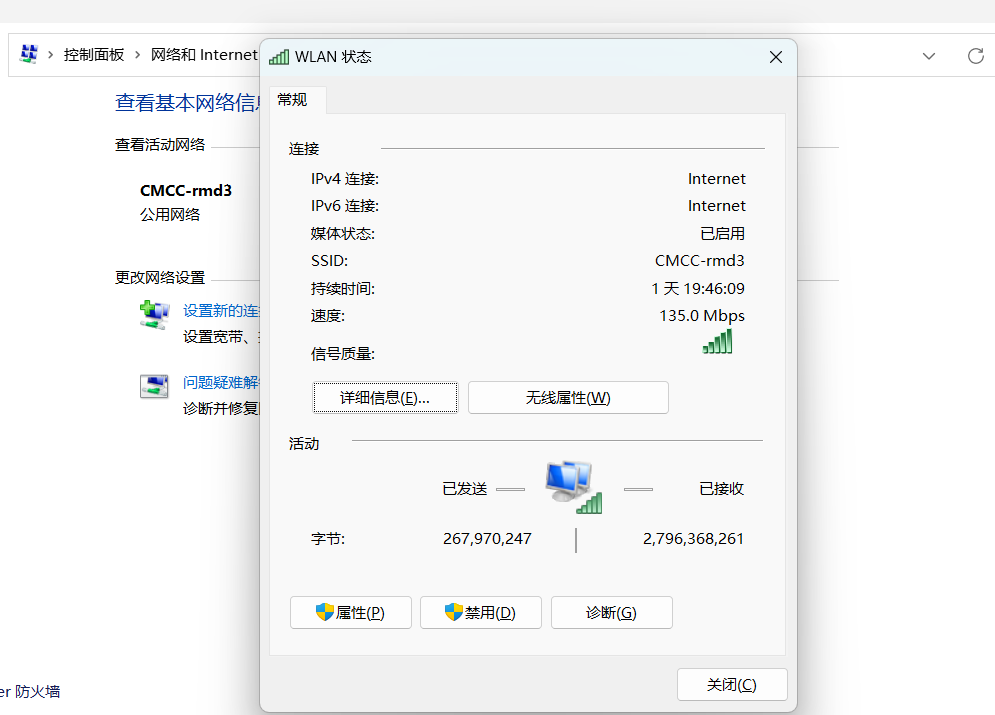The width and height of the screenshot is (995, 715).
Task: Click the 设置新的连接 link
Action: point(221,311)
